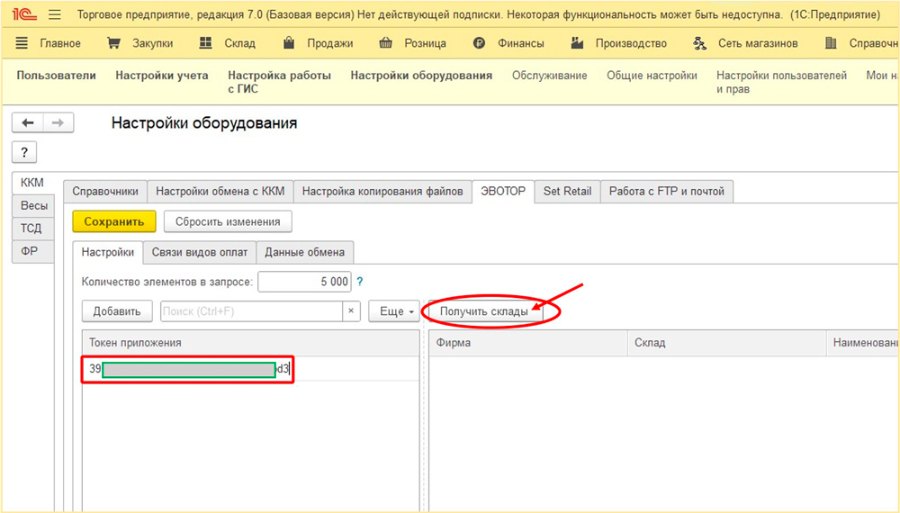Open the Связи видов оплат tab
This screenshot has width=900, height=513.
click(200, 252)
